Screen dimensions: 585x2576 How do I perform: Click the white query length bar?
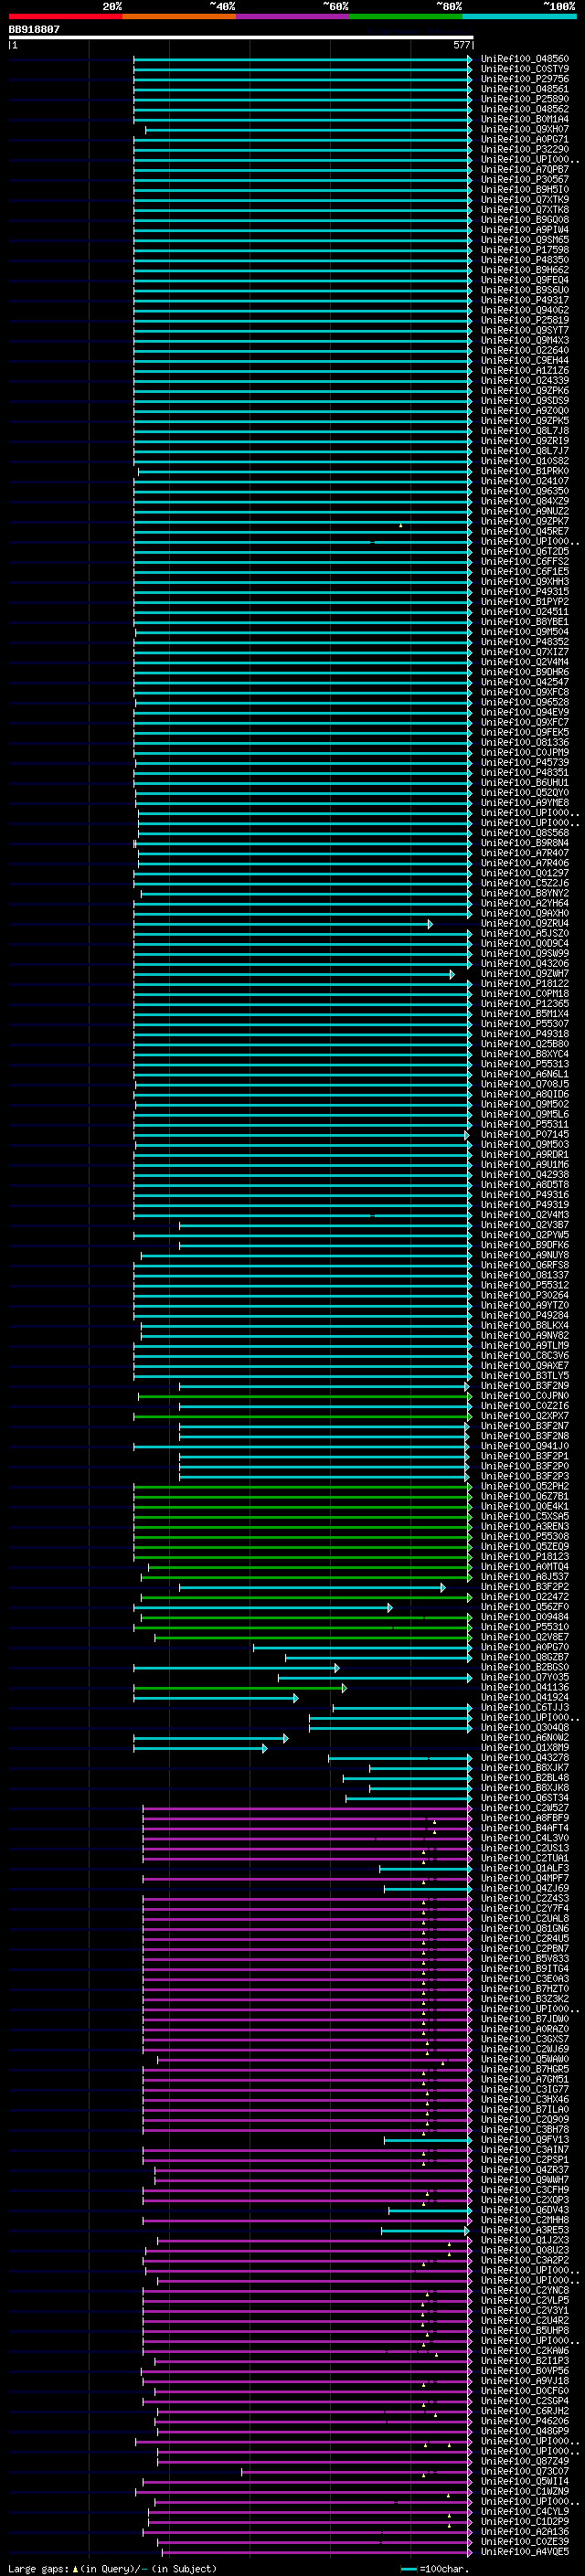(x=241, y=38)
